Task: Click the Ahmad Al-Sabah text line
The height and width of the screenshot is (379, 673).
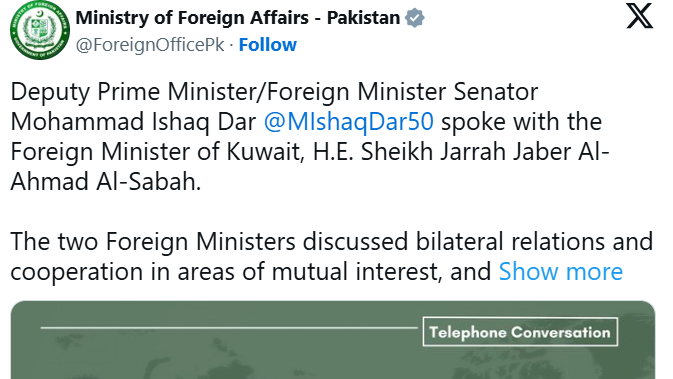Action: [106, 182]
